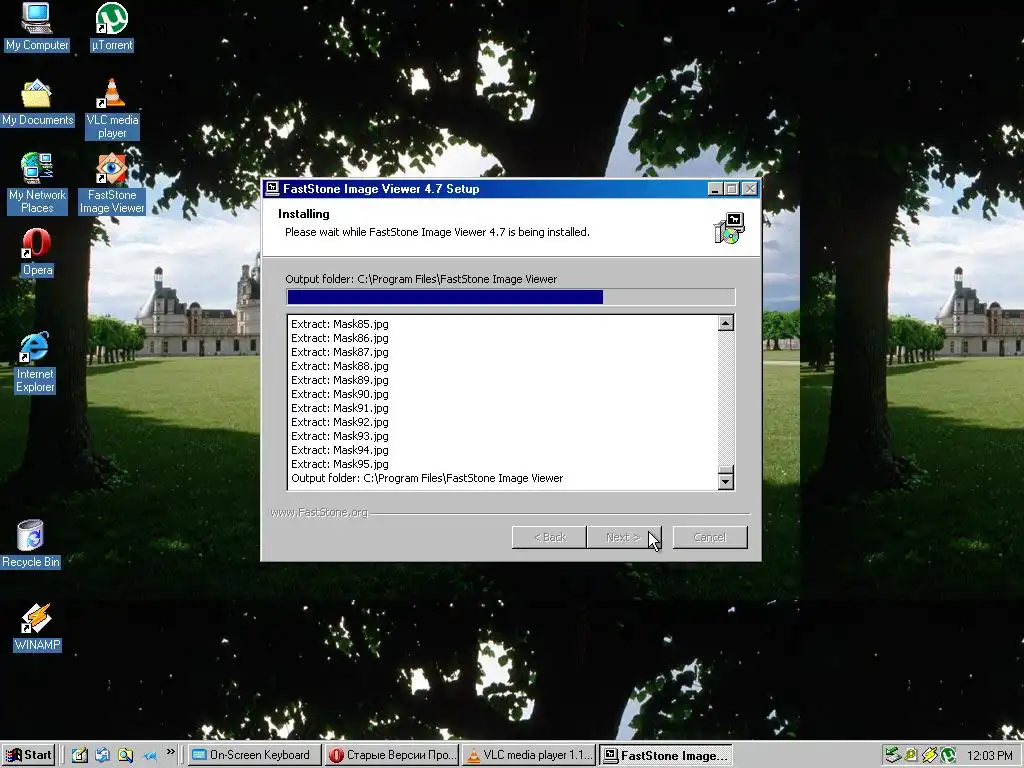Click the disabled Back button
The image size is (1024, 768).
tap(549, 537)
